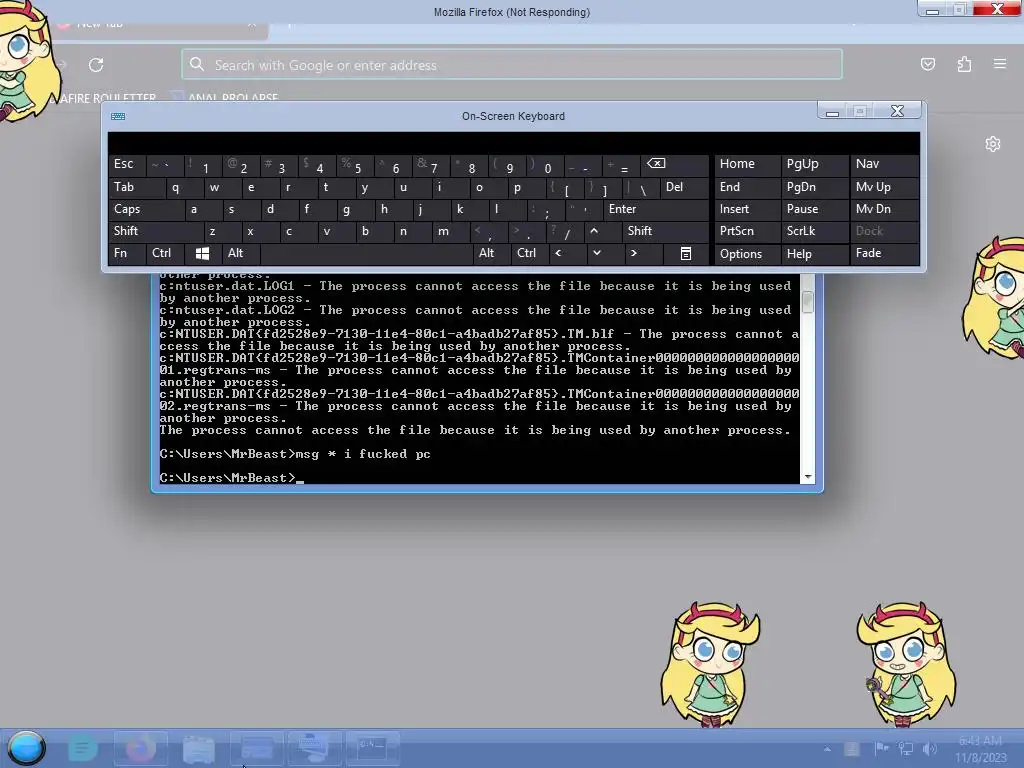Click the Firefox address search field

[512, 65]
